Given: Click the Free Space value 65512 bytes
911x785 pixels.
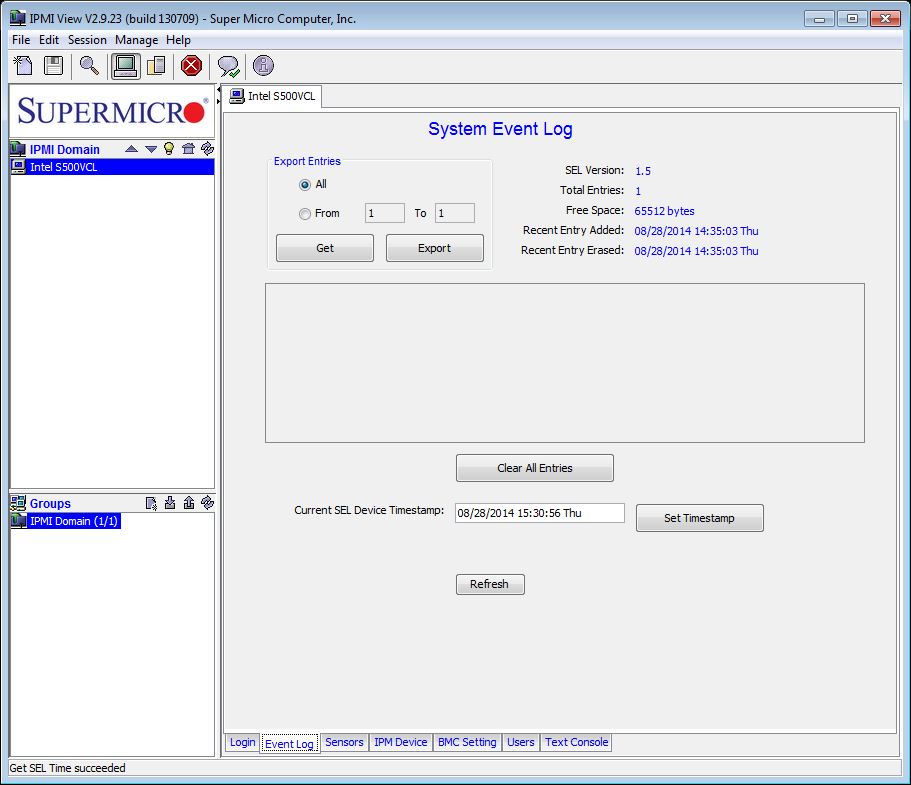Looking at the screenshot, I should [x=664, y=212].
